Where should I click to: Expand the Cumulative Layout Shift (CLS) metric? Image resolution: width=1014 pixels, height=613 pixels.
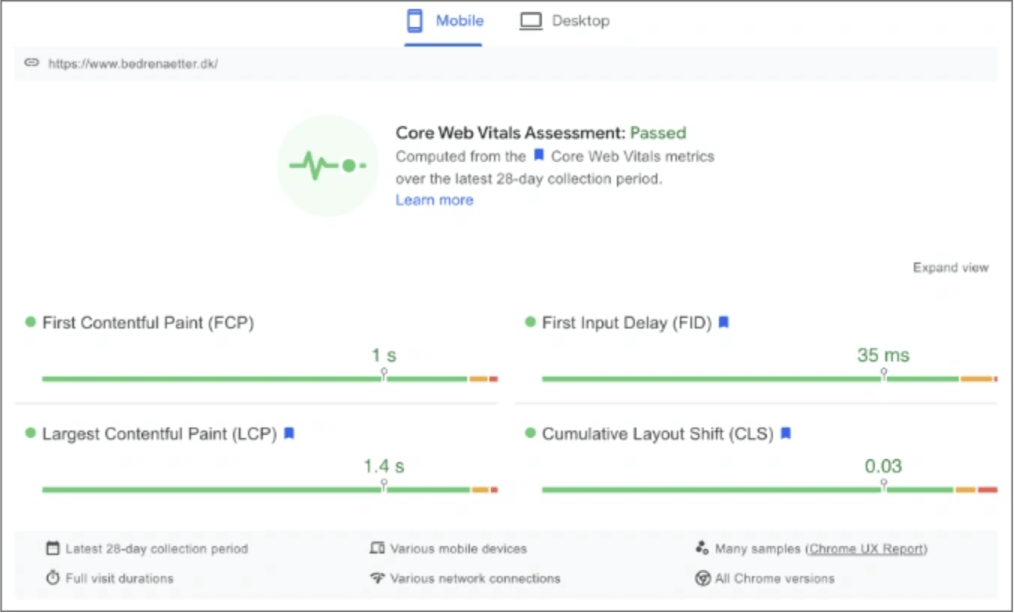[x=657, y=434]
